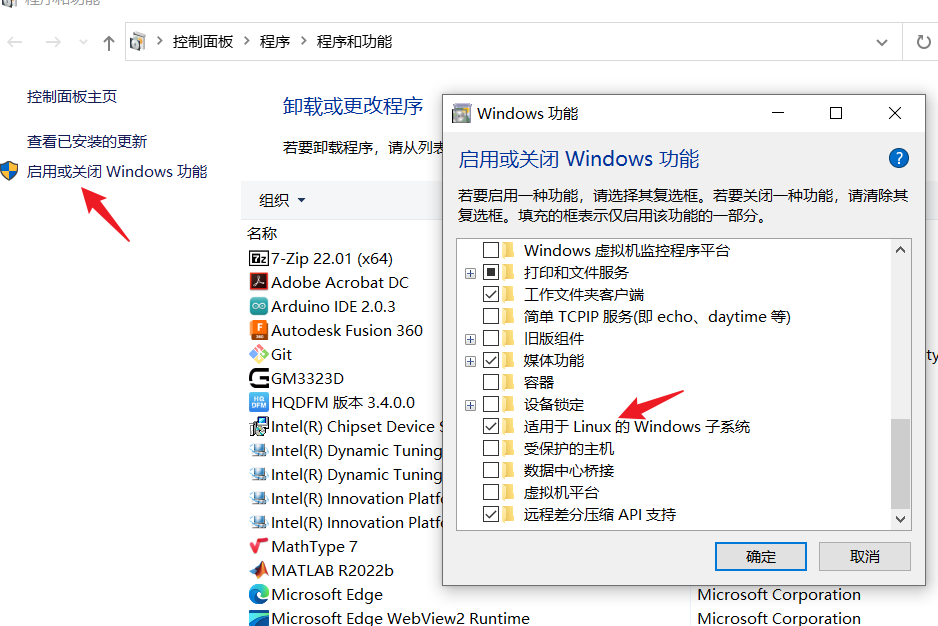The height and width of the screenshot is (626, 938).
Task: Click the Arduino IDE 2.0.3 icon
Action: (x=258, y=306)
